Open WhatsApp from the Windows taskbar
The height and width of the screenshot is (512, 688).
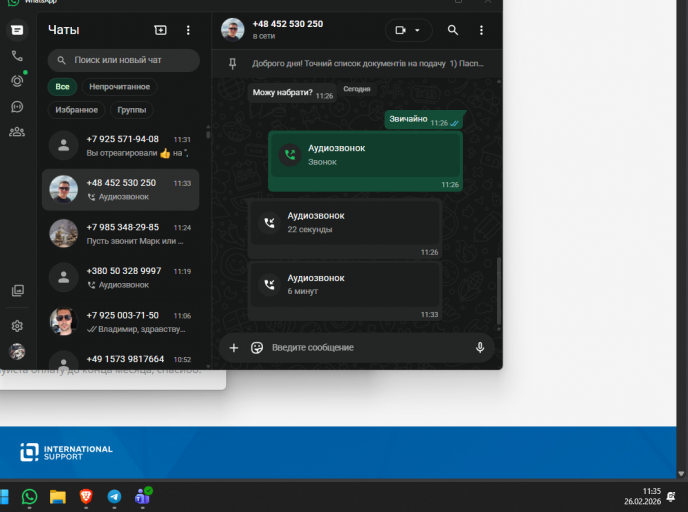point(29,497)
